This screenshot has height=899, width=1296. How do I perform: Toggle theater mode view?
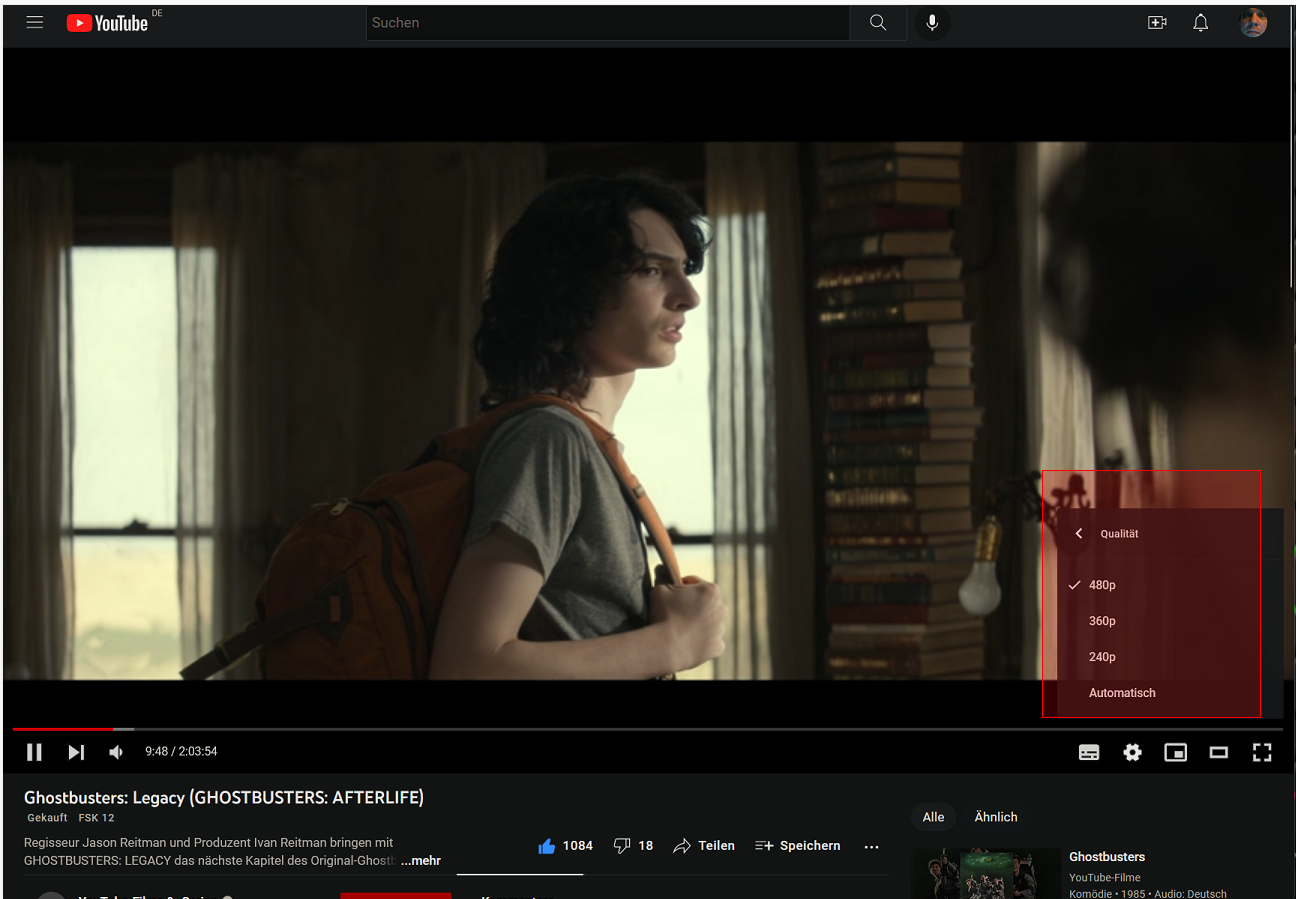[1218, 752]
